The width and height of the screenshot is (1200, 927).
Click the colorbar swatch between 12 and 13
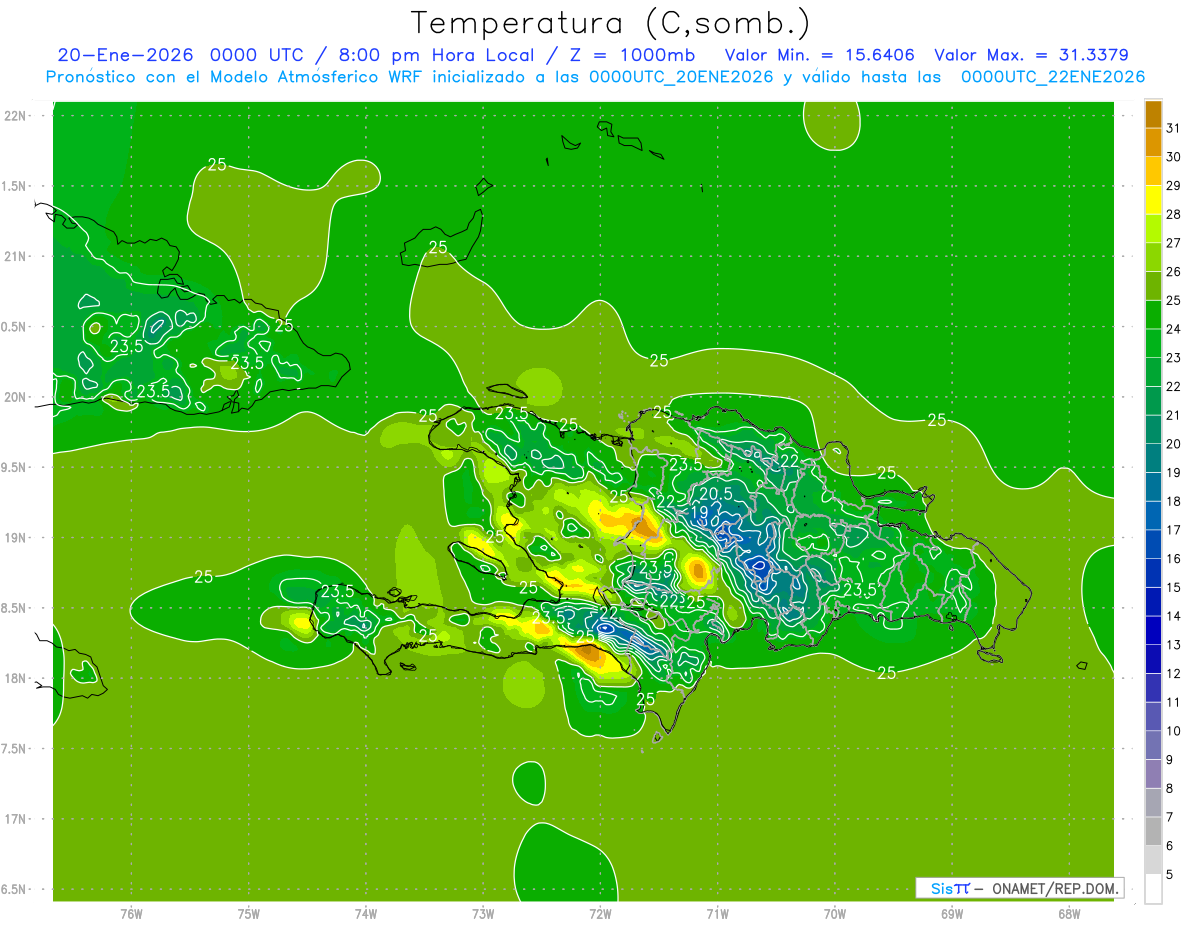[x=1153, y=660]
